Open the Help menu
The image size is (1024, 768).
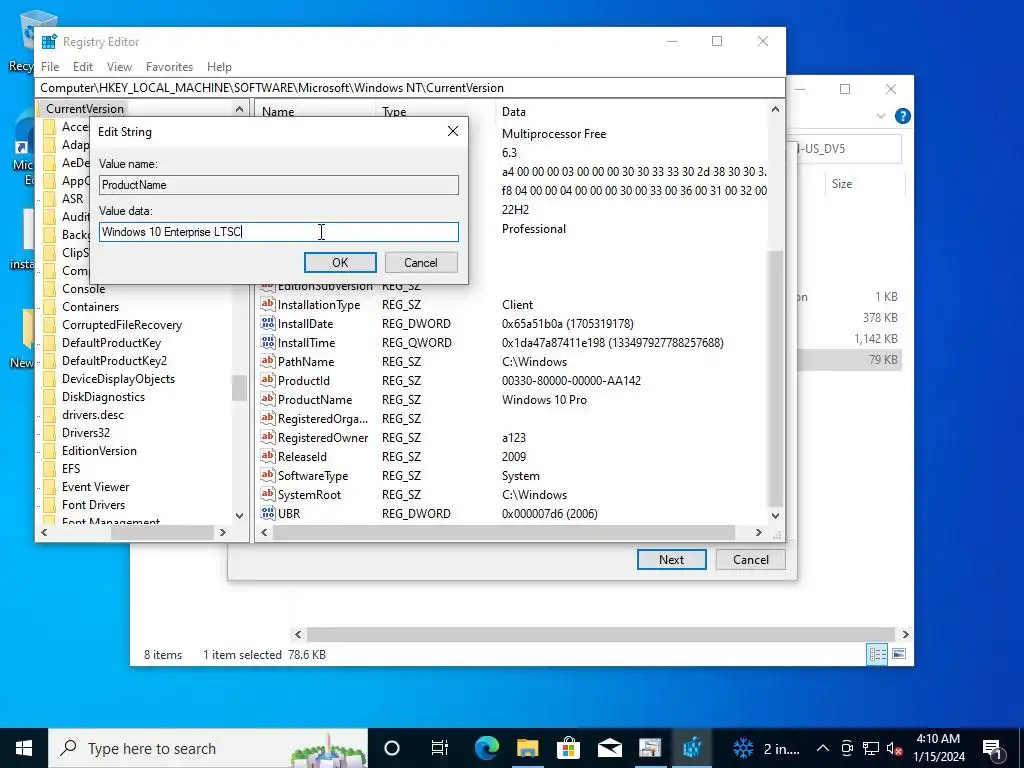pos(219,67)
